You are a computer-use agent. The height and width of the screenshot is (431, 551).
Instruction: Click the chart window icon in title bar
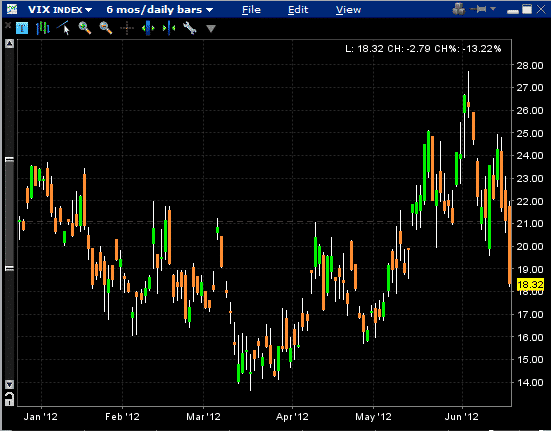(12, 9)
